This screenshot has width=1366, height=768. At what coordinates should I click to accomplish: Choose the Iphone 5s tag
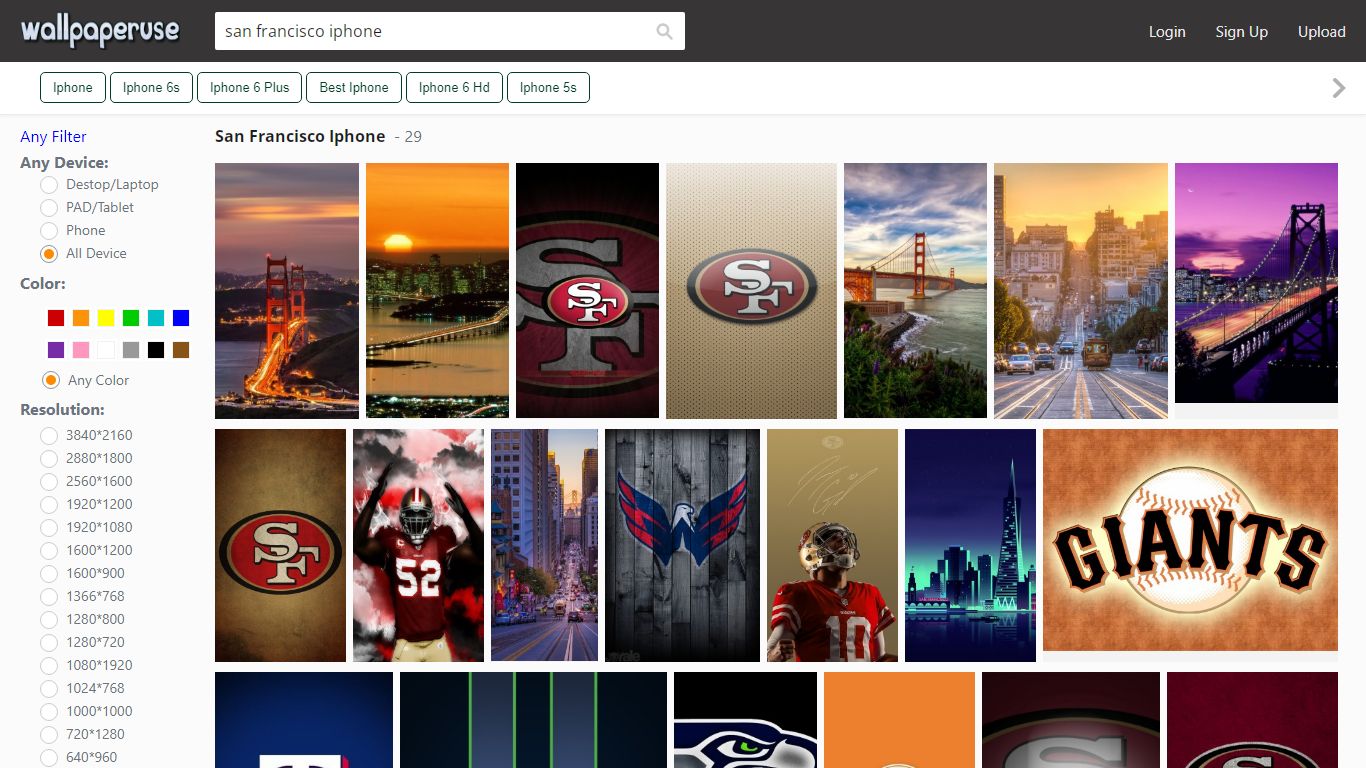548,87
